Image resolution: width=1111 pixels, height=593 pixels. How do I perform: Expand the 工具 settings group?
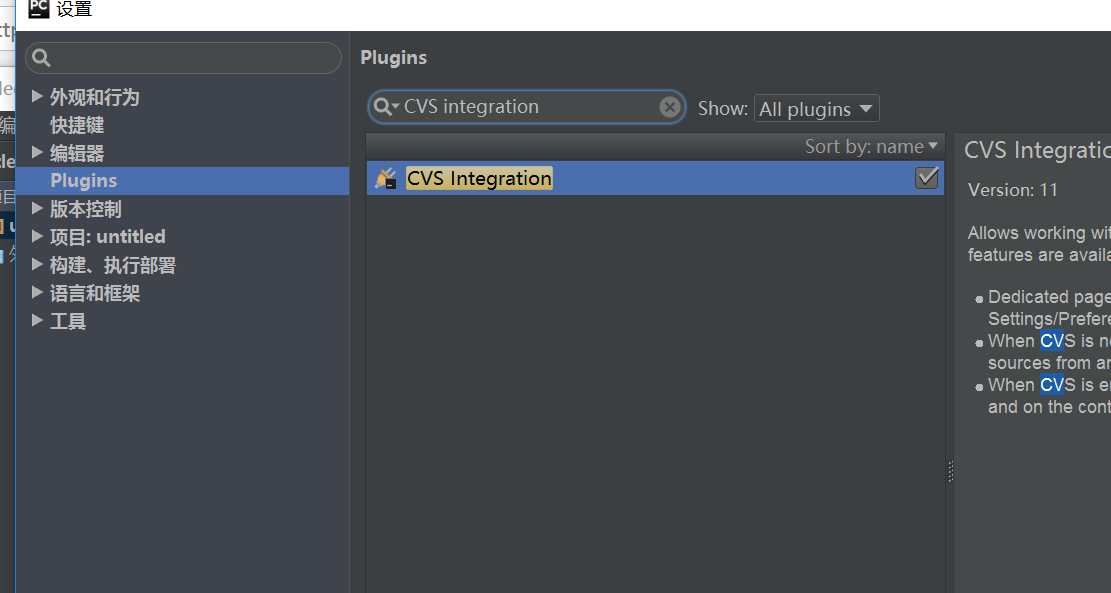(37, 321)
